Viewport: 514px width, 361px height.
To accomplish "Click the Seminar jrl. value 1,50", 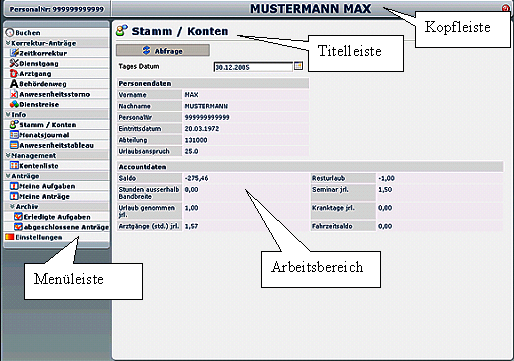I will [385, 190].
